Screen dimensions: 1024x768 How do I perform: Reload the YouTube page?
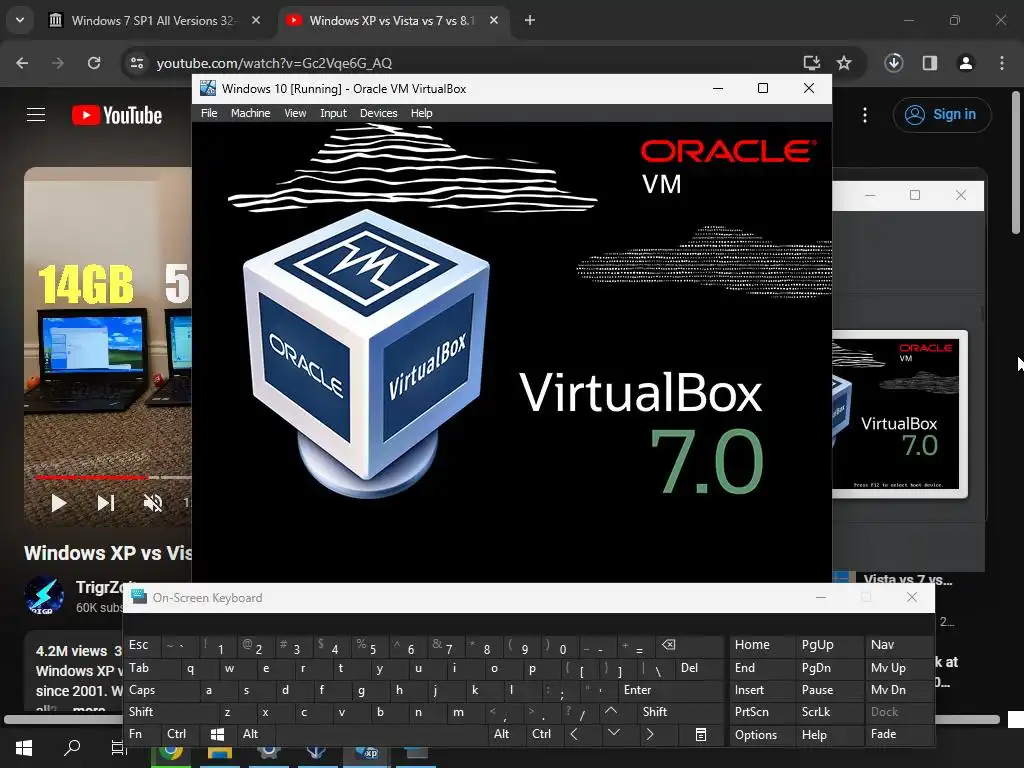94,63
